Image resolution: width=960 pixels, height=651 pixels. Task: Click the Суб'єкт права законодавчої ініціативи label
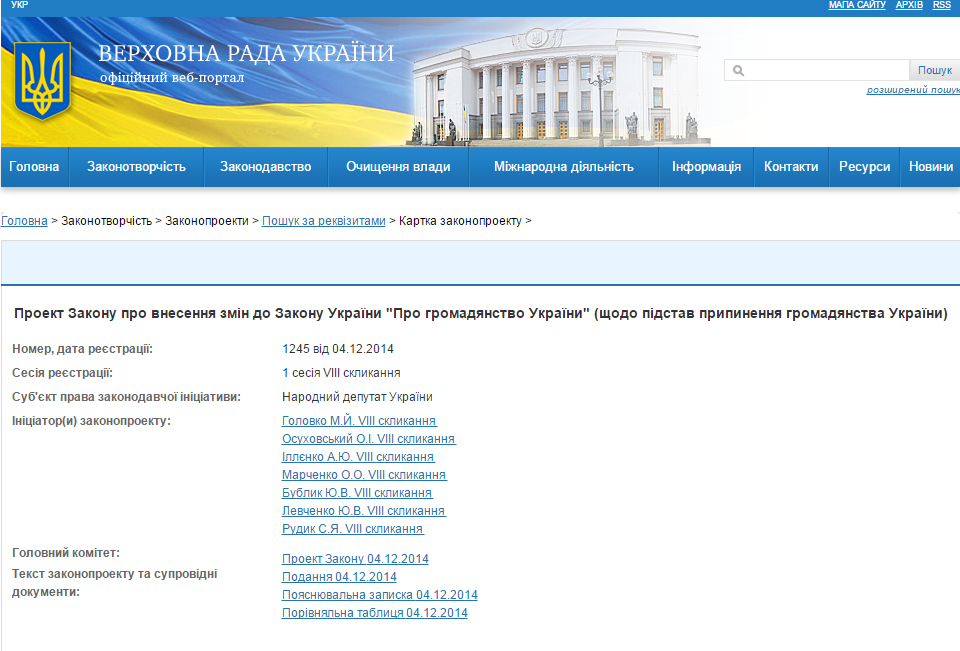(127, 397)
